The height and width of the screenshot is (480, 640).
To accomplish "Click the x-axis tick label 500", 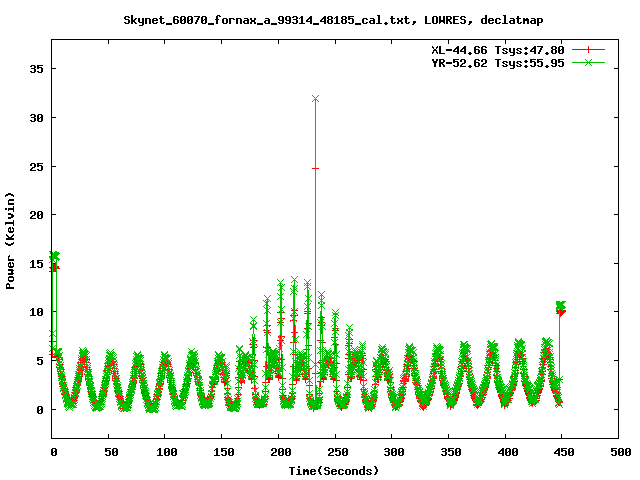I will 620,452.
